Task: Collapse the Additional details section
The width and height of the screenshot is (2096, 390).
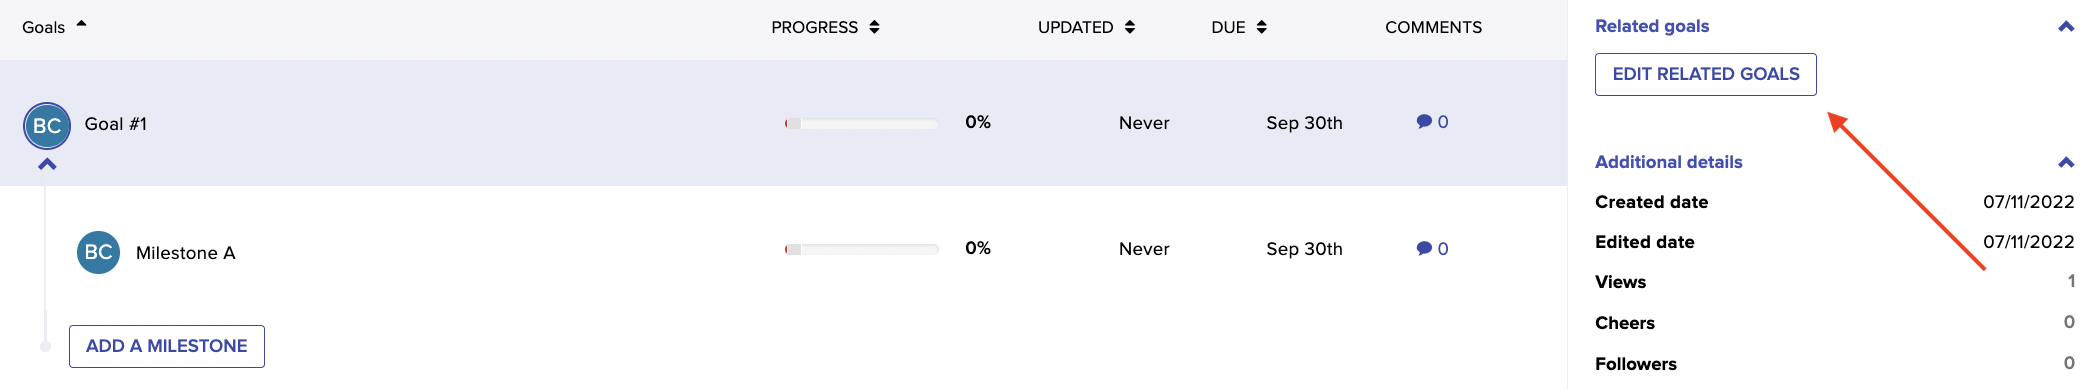Action: (x=2066, y=162)
